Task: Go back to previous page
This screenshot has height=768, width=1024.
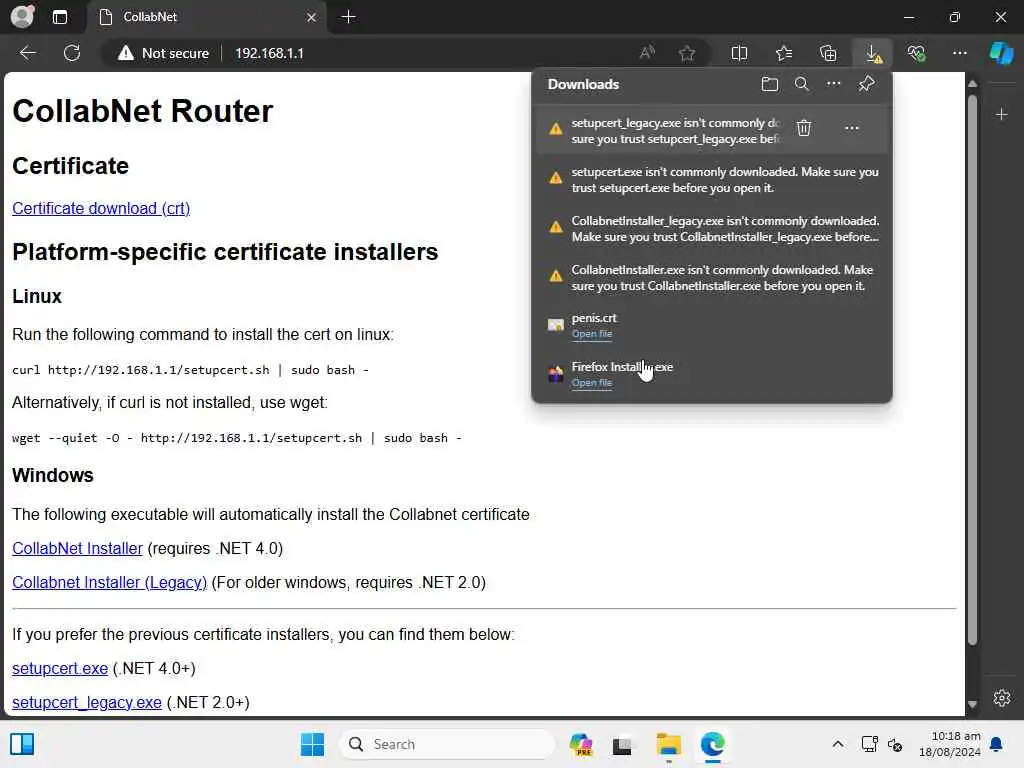Action: click(27, 53)
